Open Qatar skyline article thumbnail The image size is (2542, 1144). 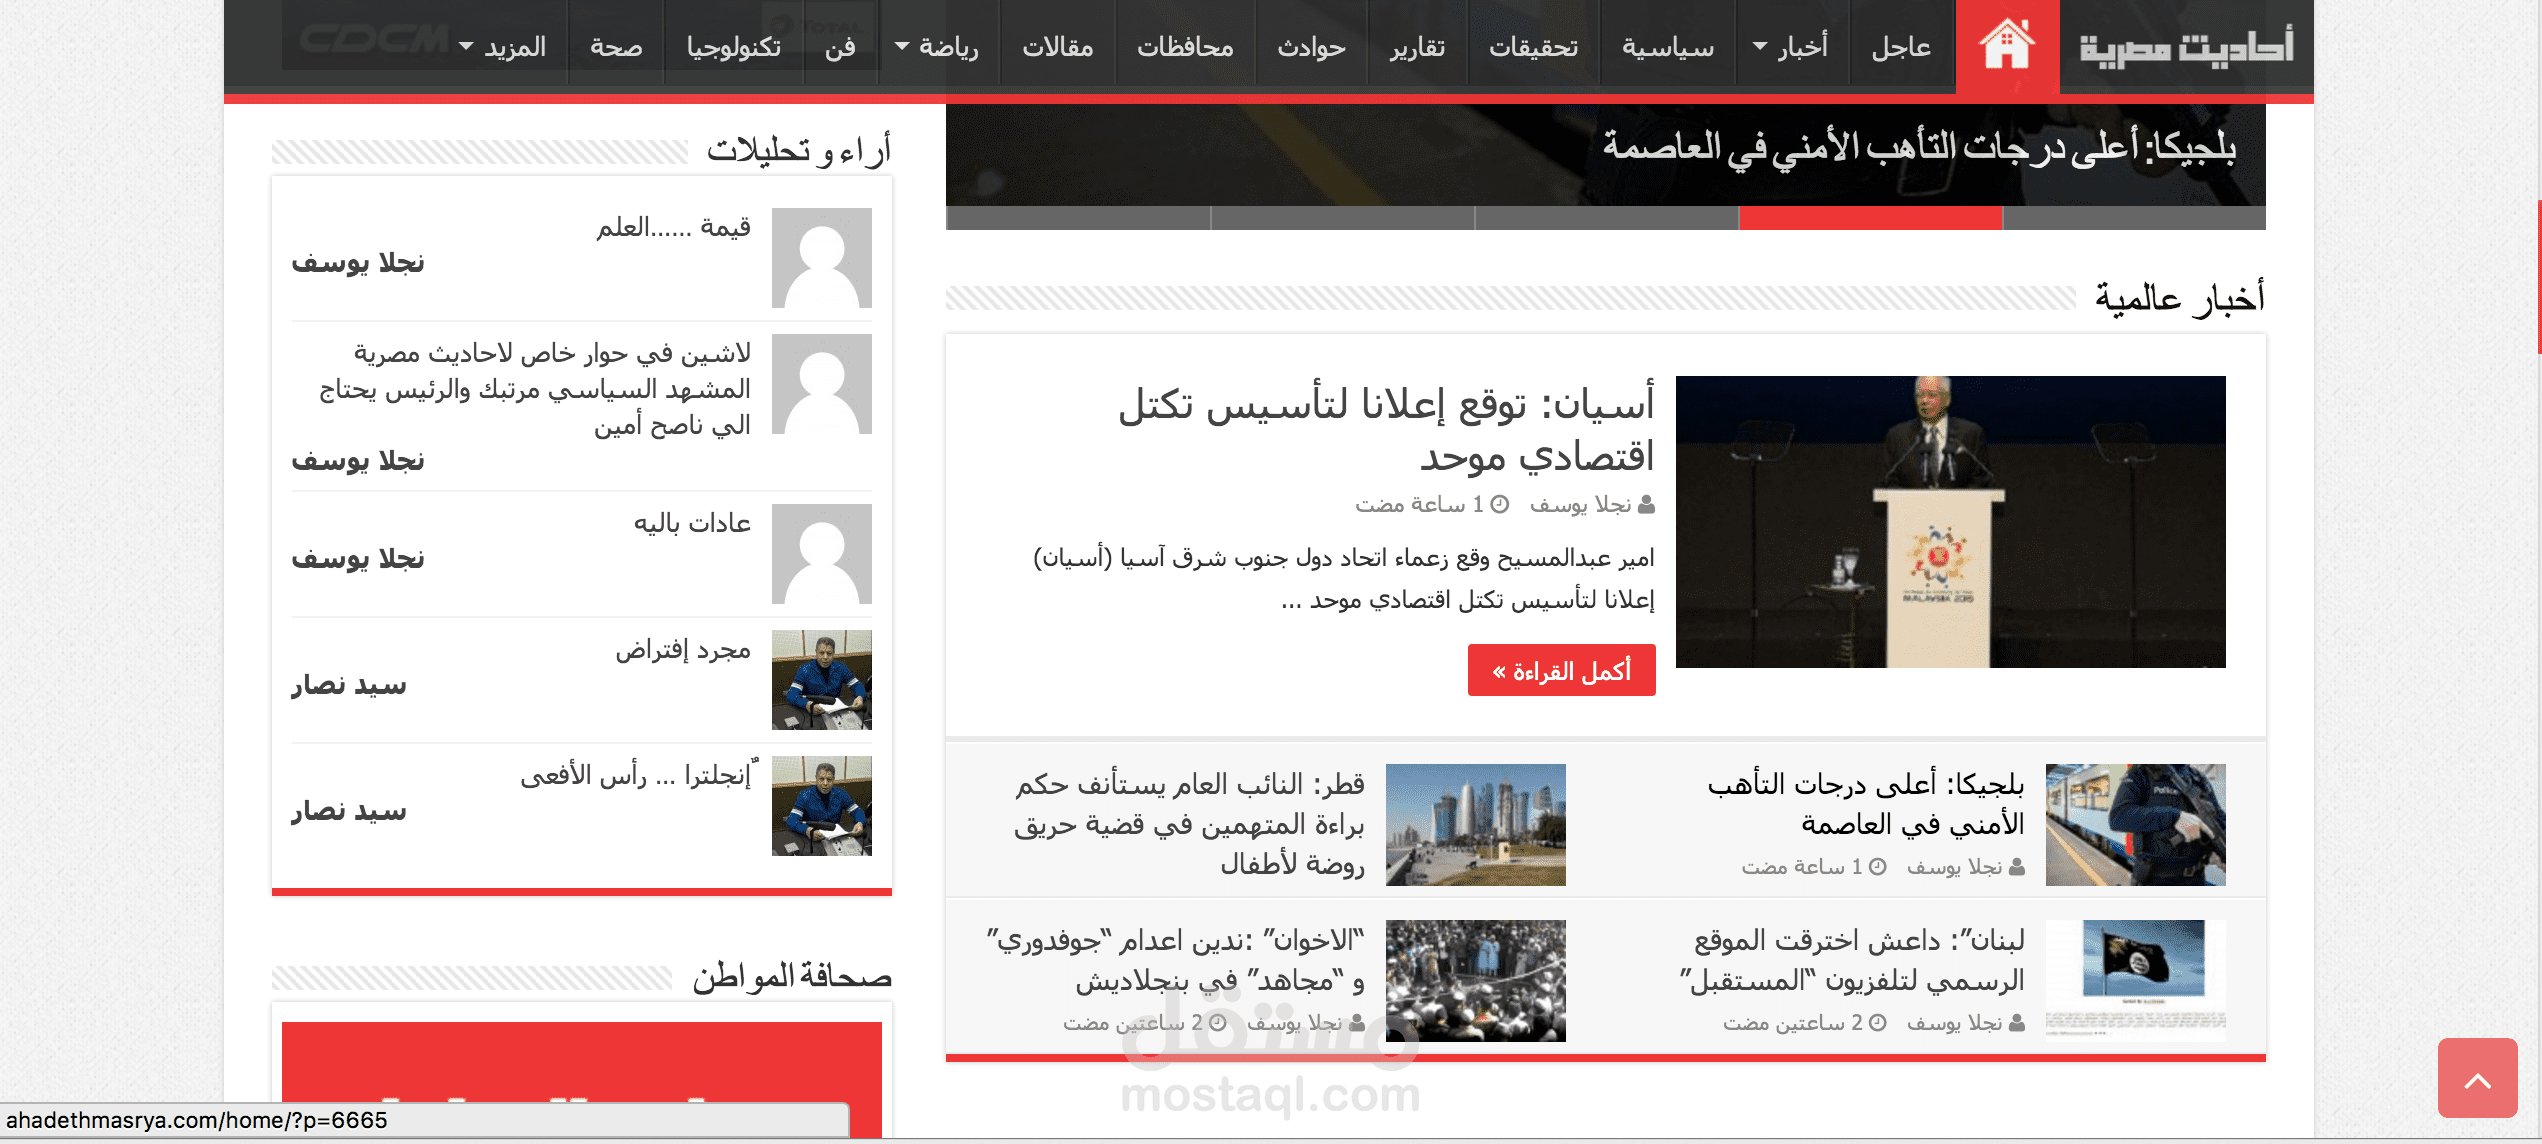1475,825
